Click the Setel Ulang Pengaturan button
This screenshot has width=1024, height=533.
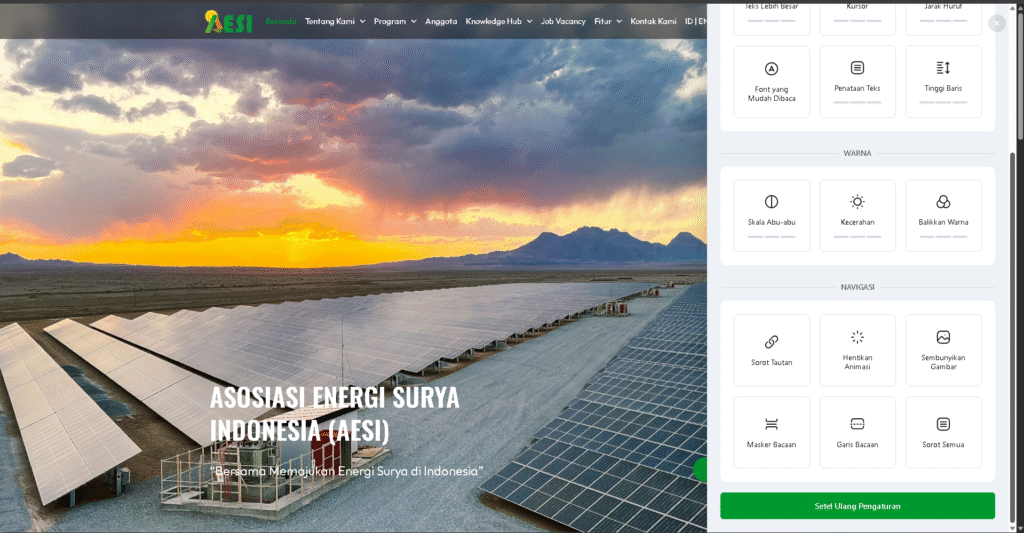click(x=857, y=506)
